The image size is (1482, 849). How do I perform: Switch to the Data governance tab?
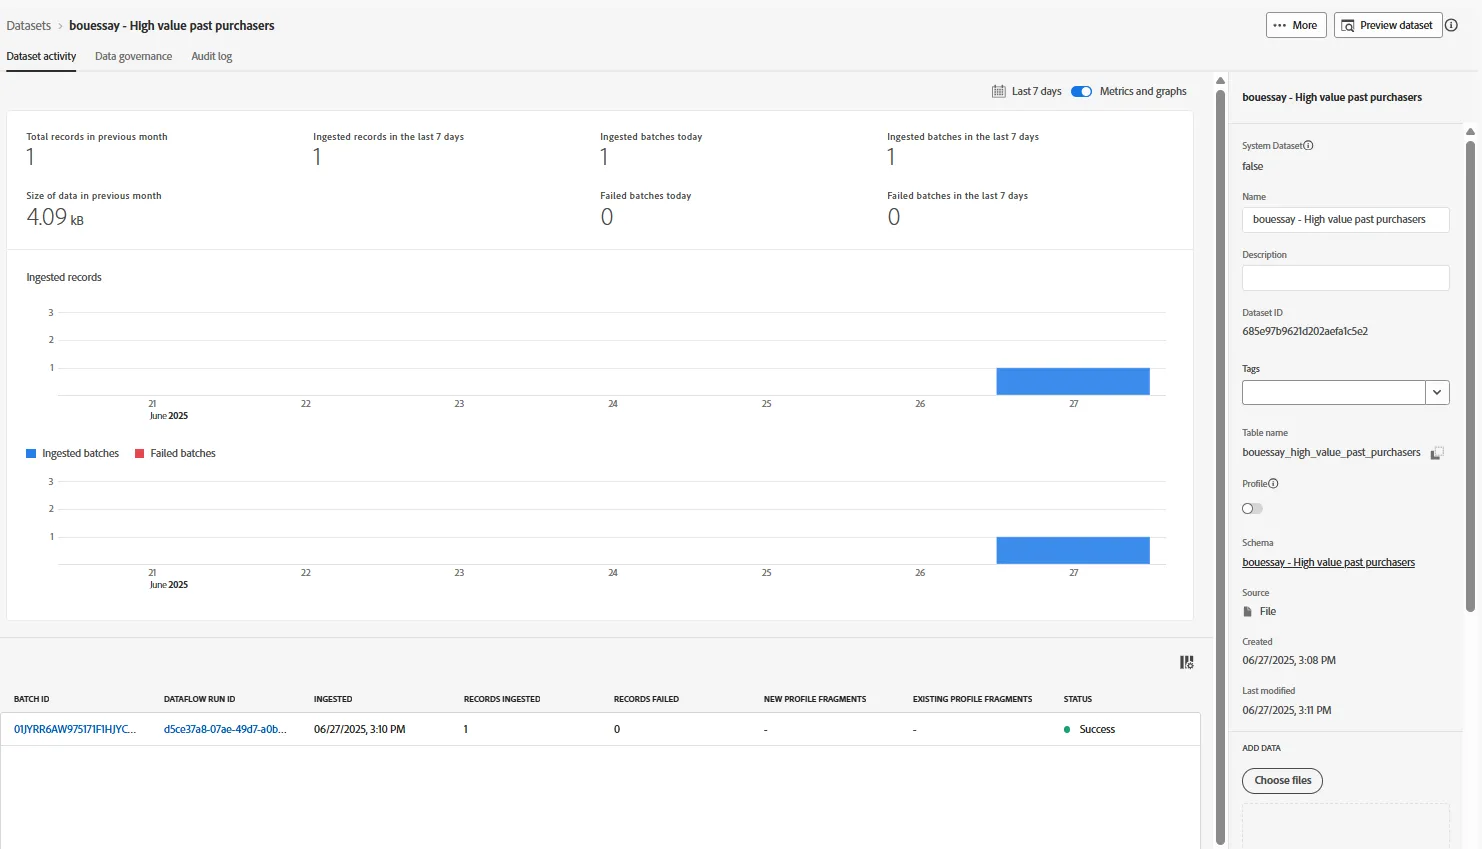pyautogui.click(x=133, y=56)
